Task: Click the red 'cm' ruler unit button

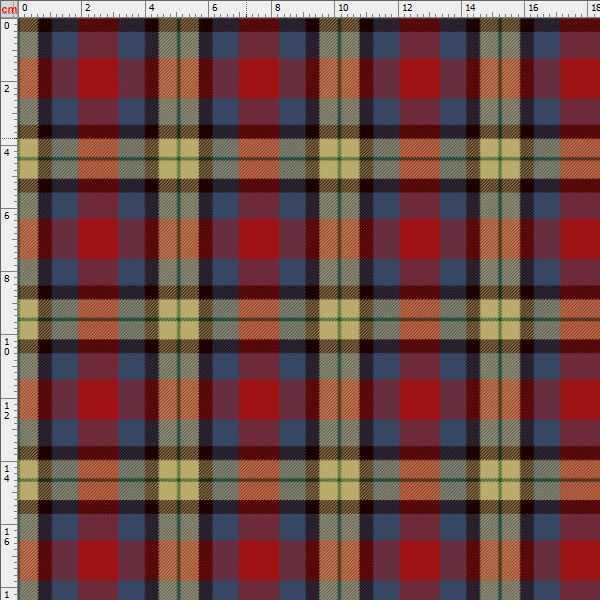Action: [9, 9]
